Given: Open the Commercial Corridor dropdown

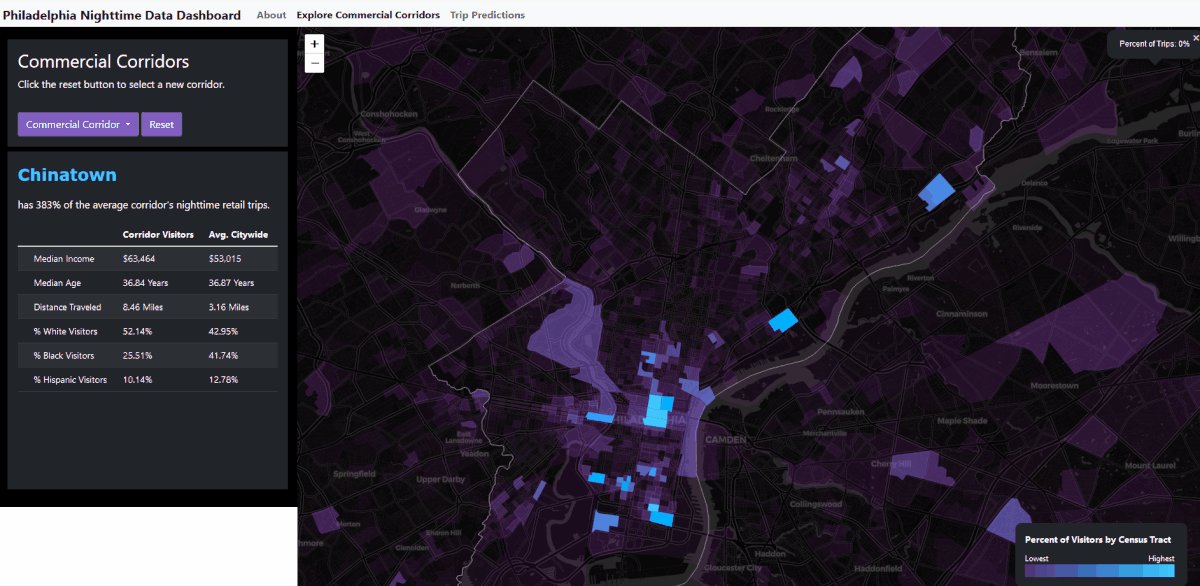Looking at the screenshot, I should click(78, 125).
